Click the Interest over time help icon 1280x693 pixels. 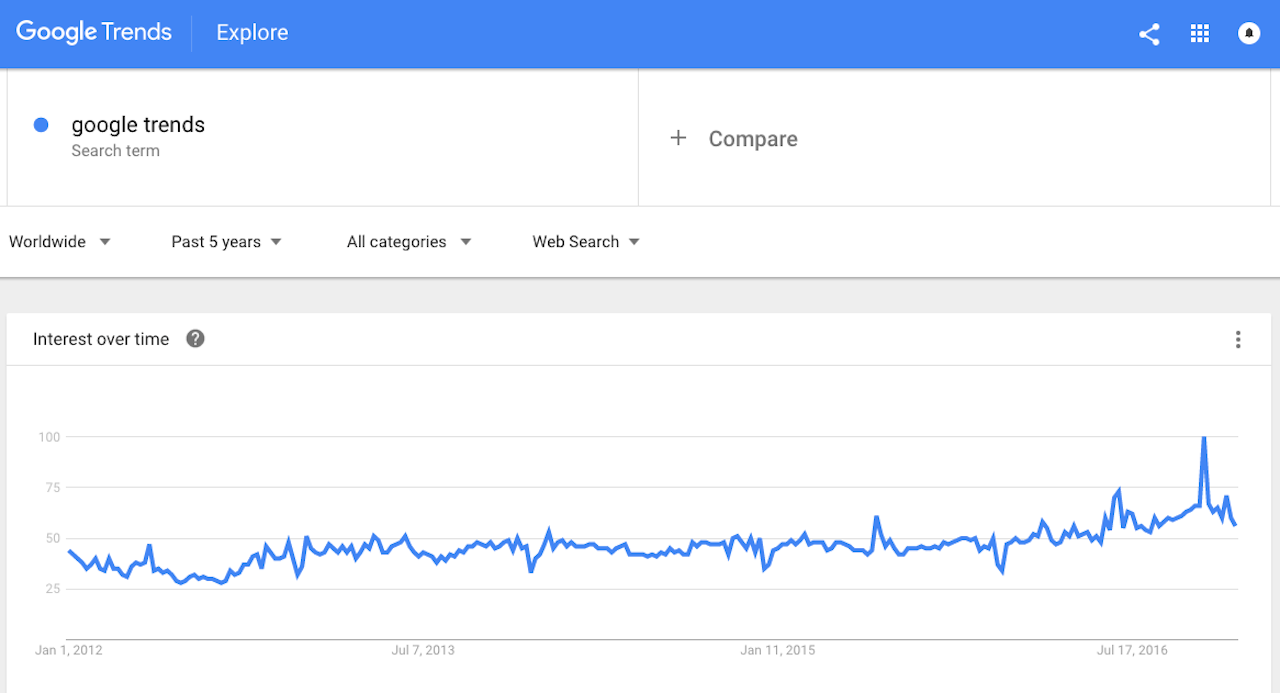click(195, 339)
